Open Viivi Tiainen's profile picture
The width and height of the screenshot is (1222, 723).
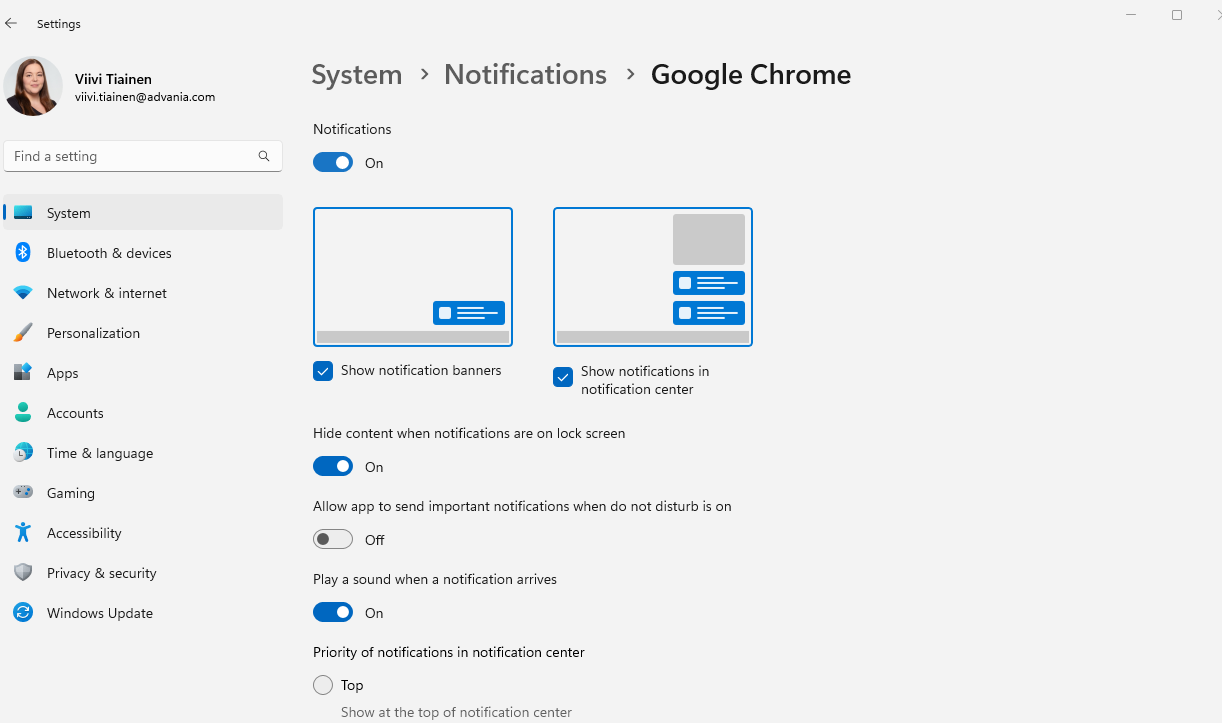click(x=33, y=86)
